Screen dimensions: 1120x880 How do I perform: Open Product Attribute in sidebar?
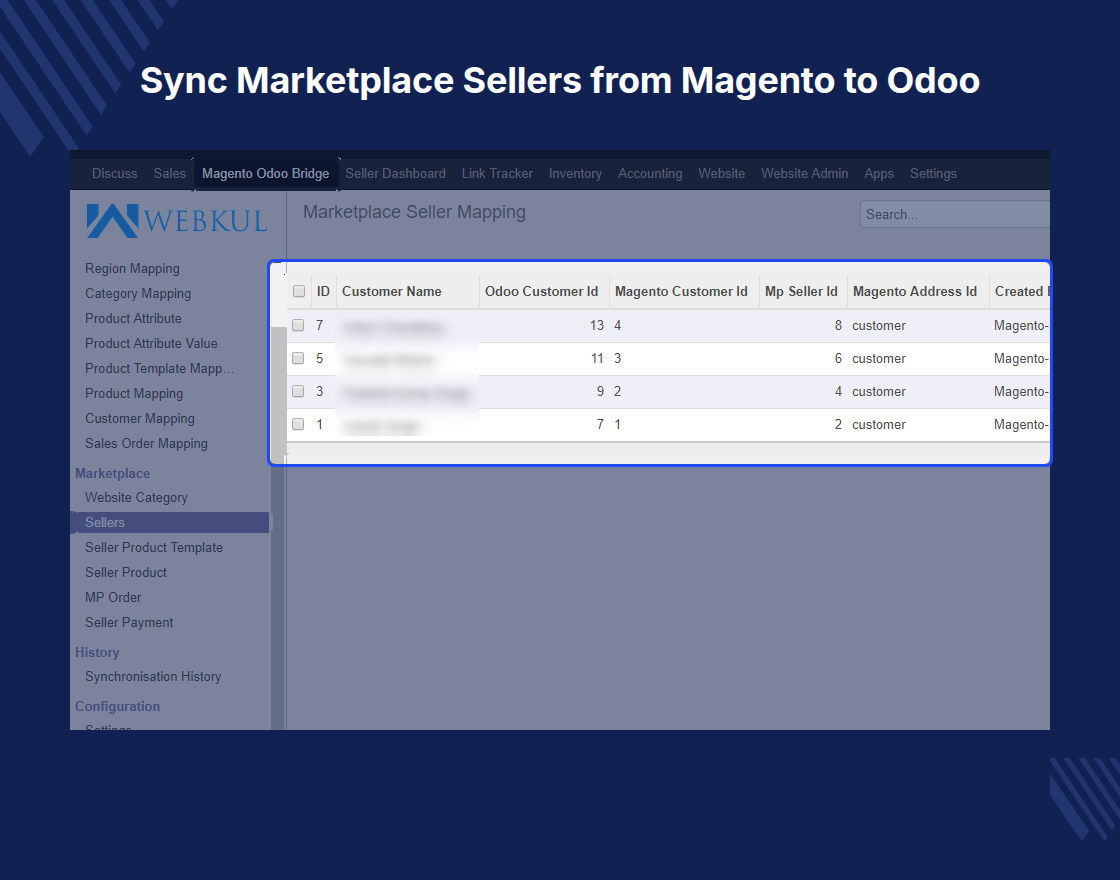tap(133, 319)
